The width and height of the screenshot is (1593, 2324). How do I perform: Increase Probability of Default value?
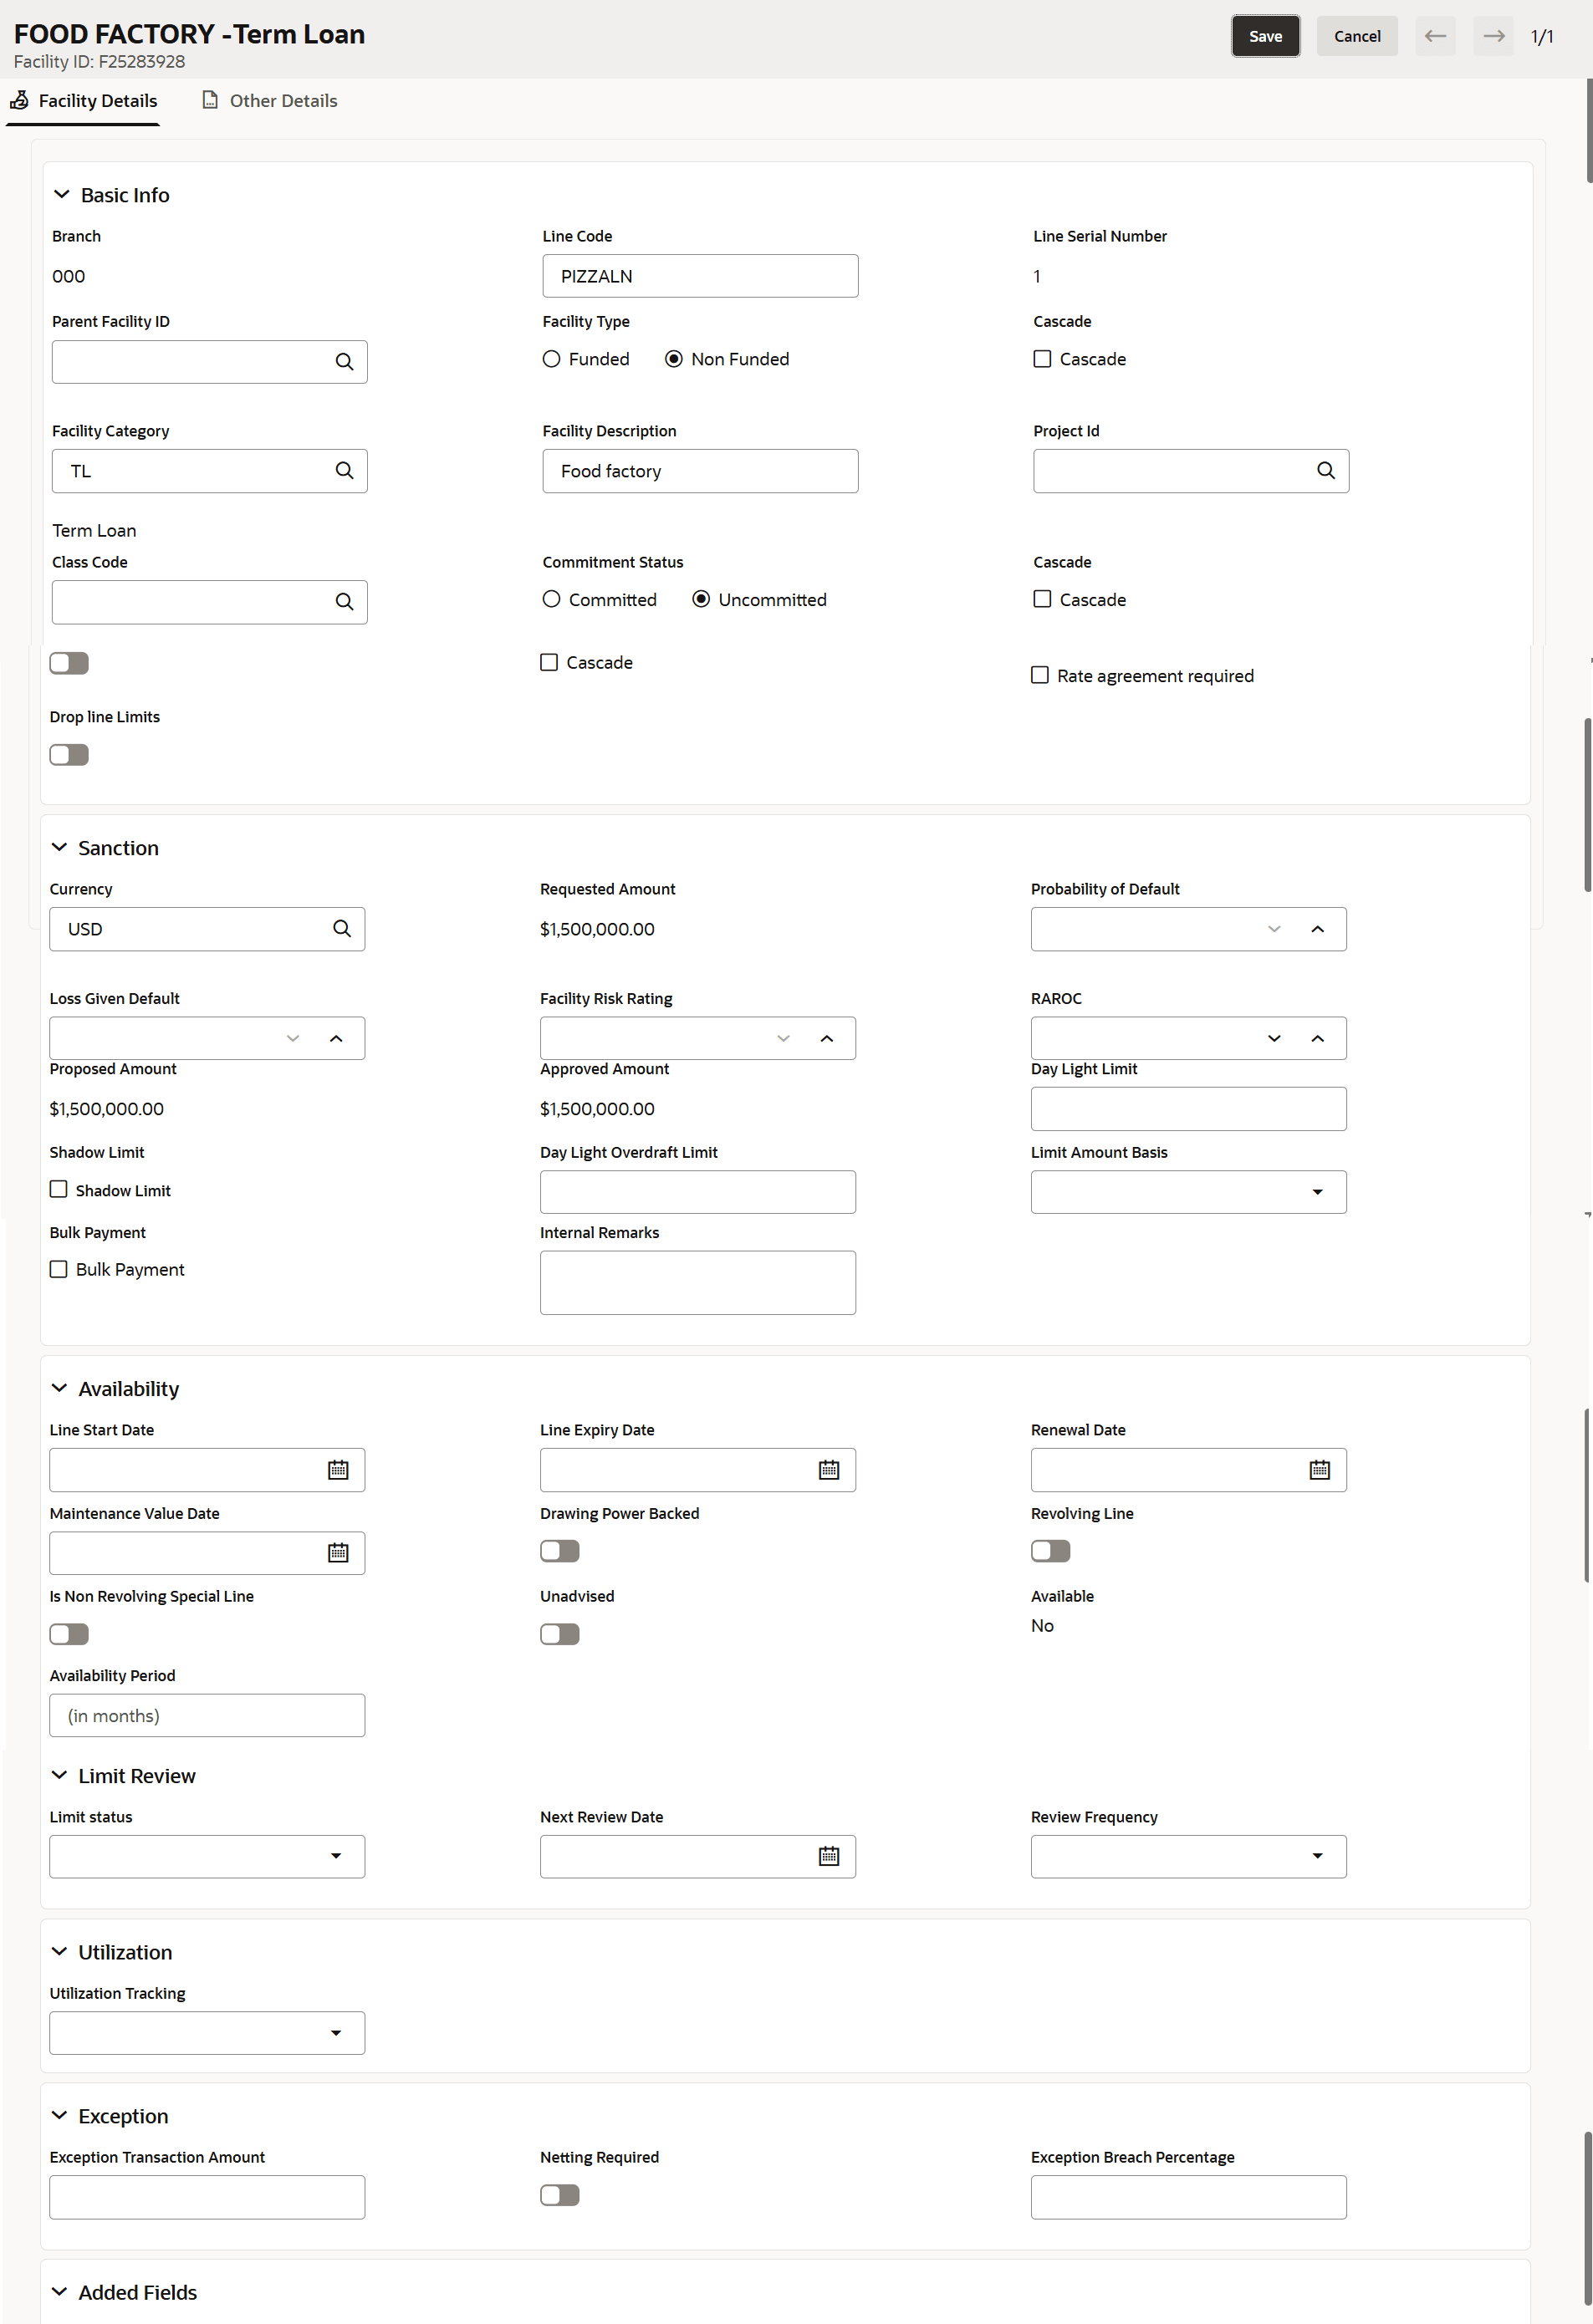1318,929
